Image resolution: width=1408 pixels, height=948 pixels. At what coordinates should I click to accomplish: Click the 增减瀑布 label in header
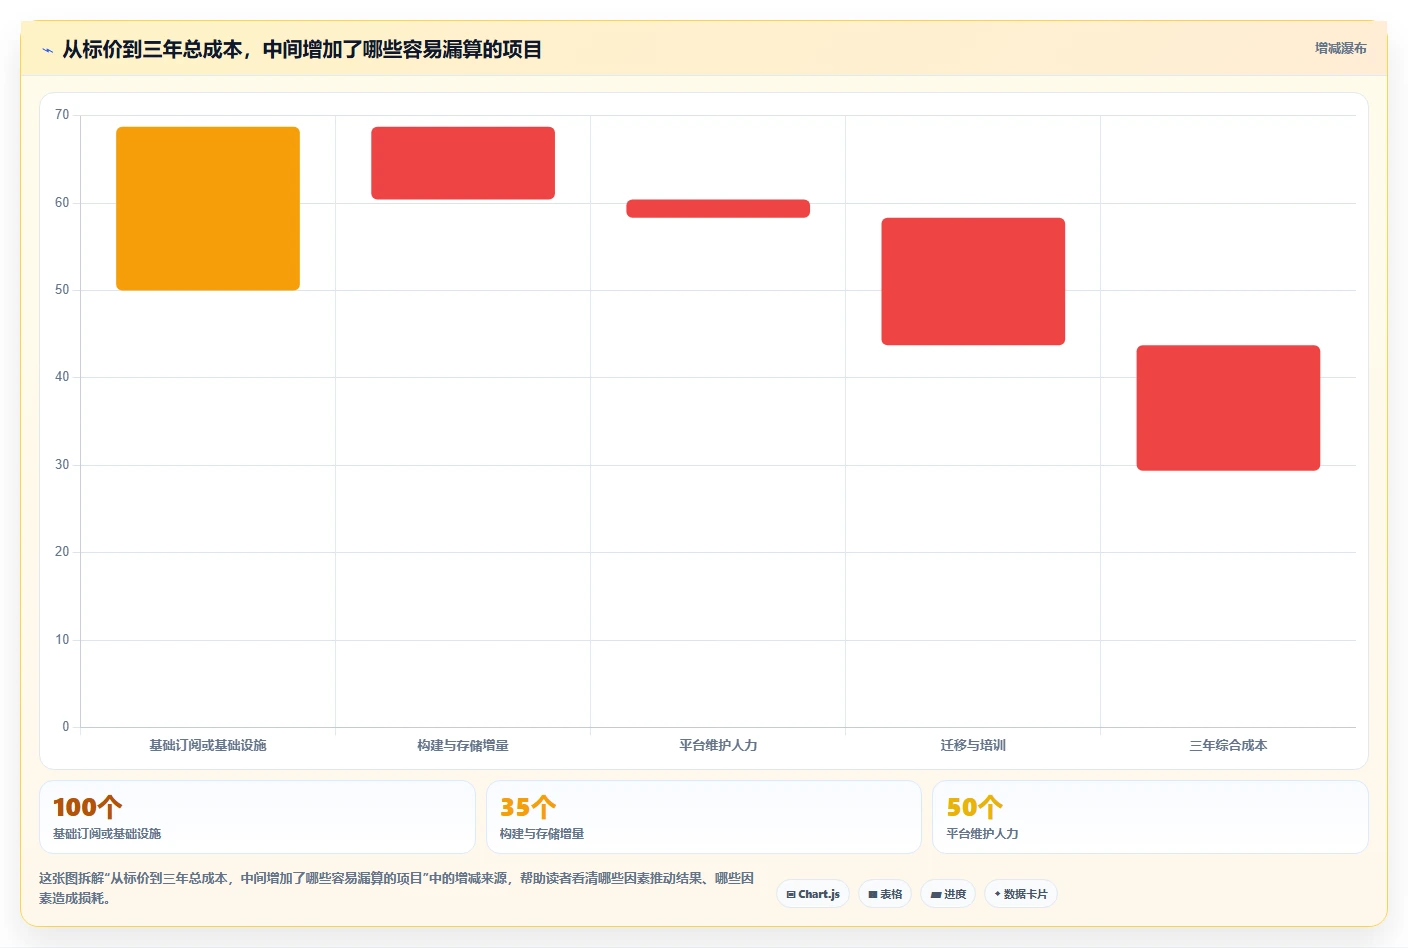[x=1340, y=48]
